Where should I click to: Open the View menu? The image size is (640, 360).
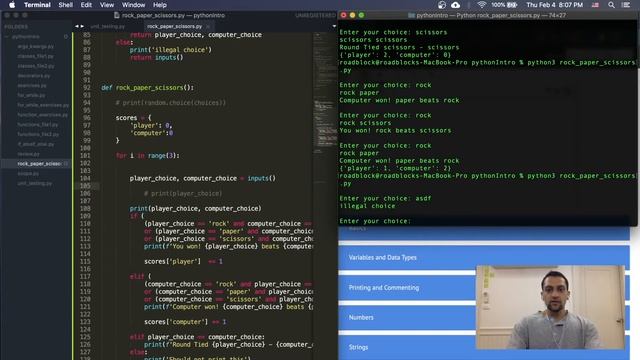[x=107, y=5]
